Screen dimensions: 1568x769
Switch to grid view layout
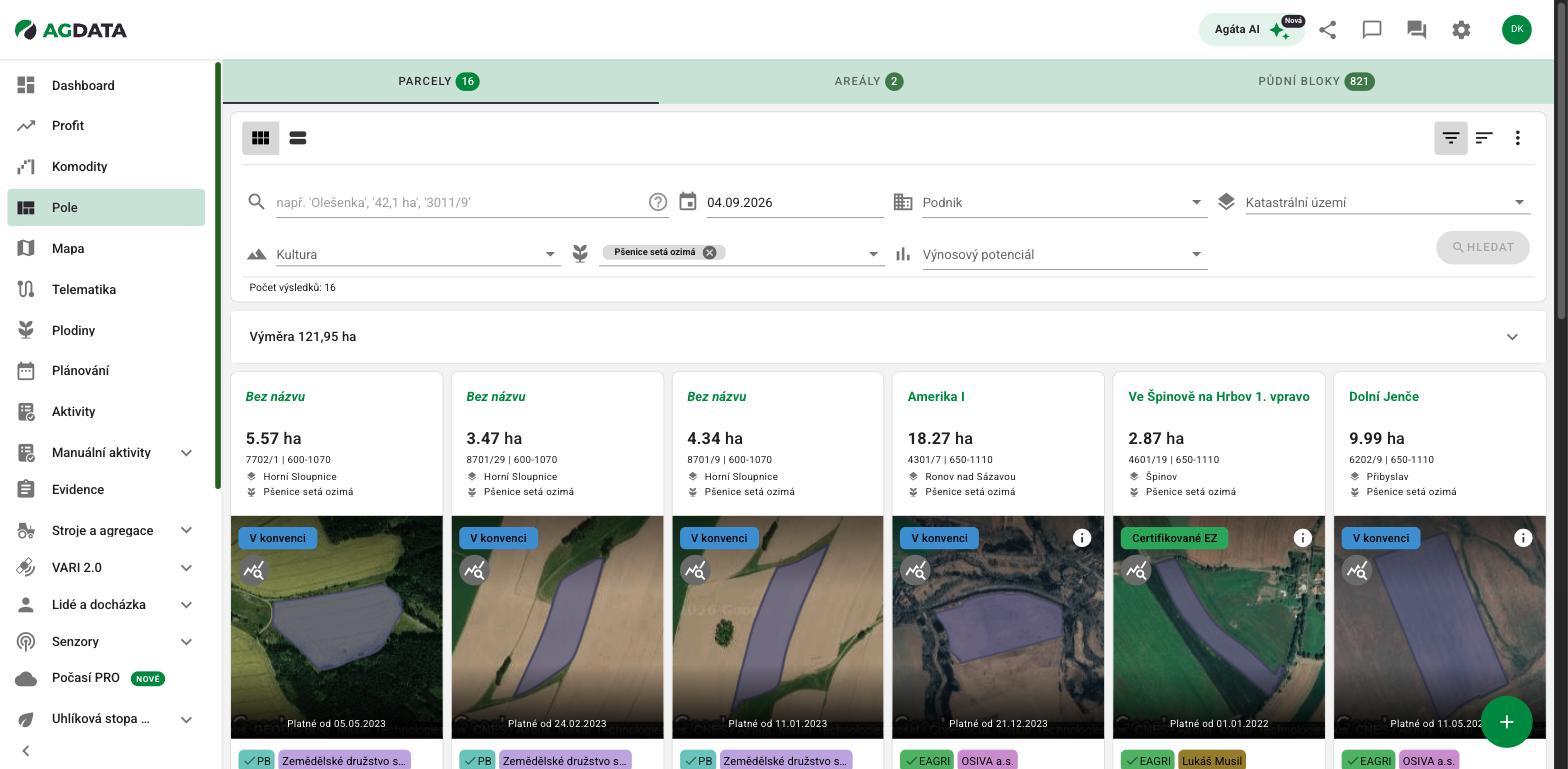pyautogui.click(x=261, y=138)
